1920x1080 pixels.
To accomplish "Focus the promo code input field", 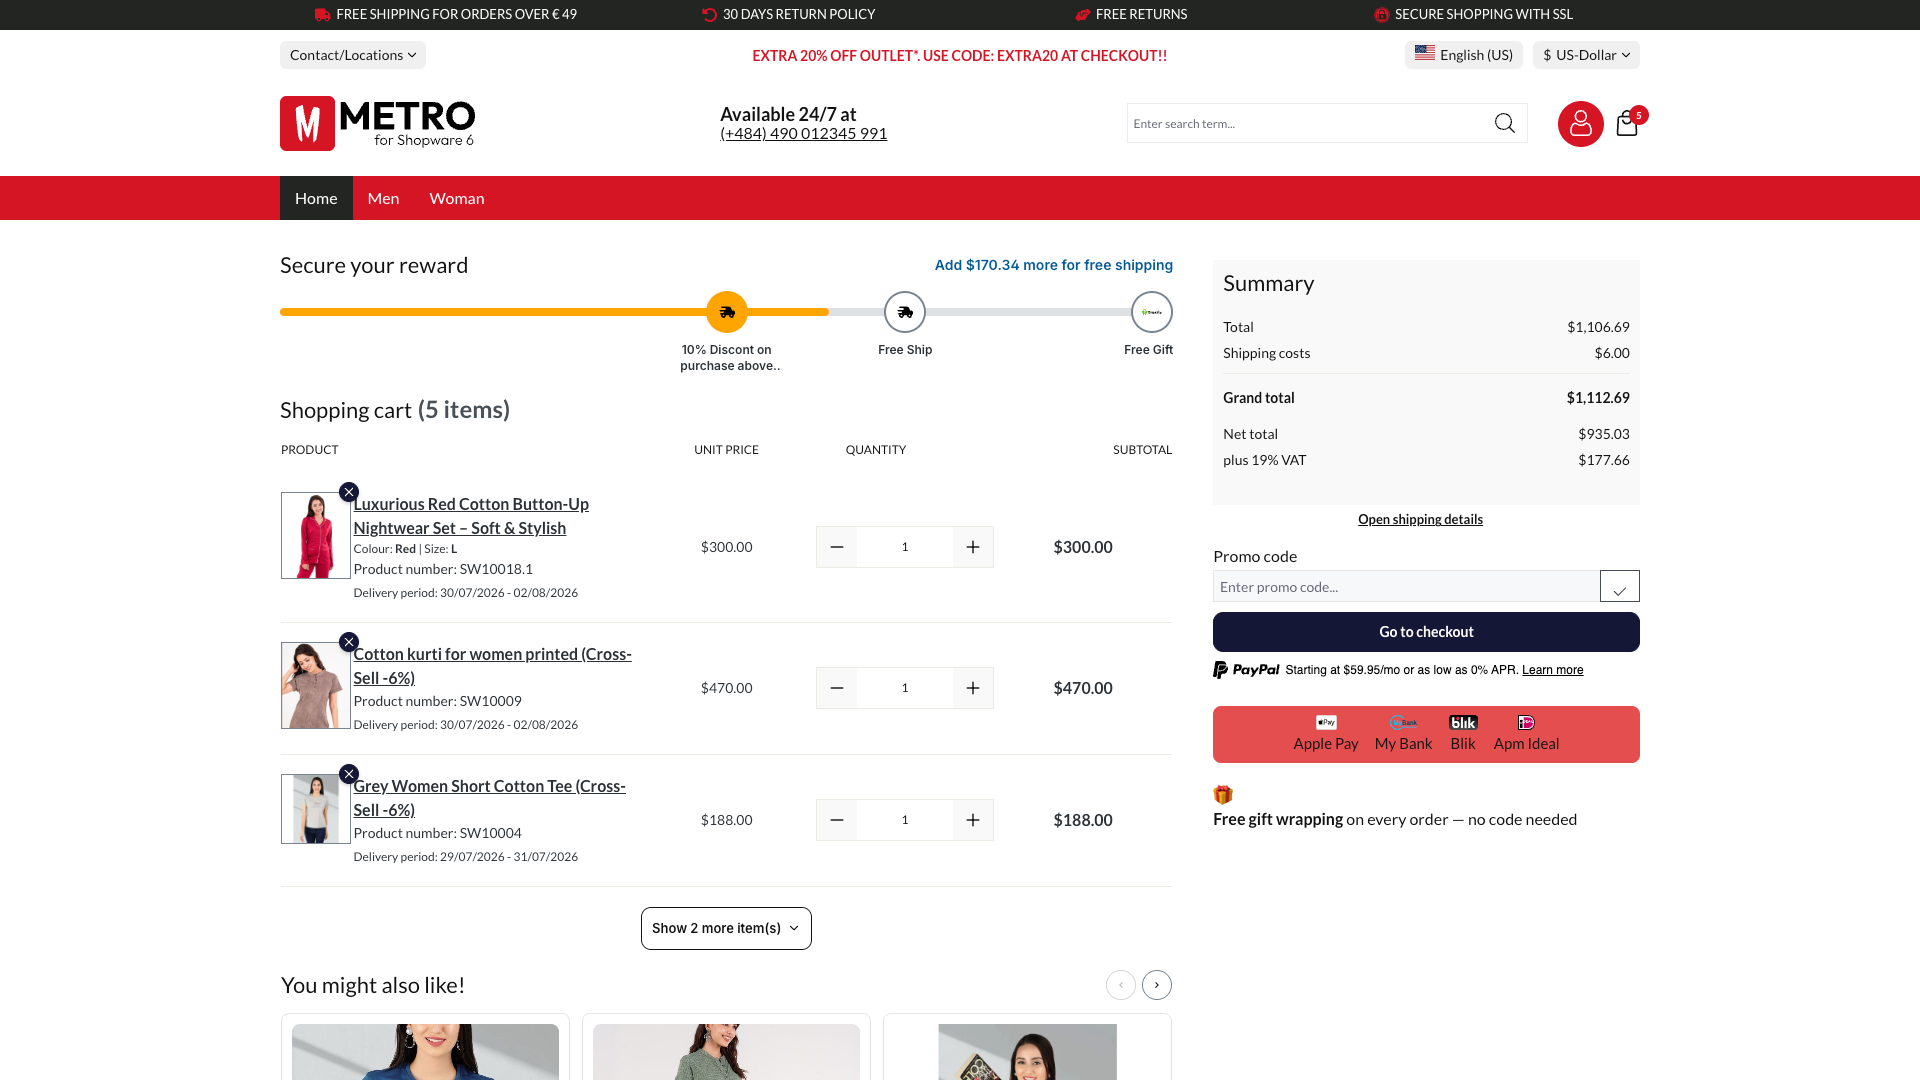I will [1406, 586].
